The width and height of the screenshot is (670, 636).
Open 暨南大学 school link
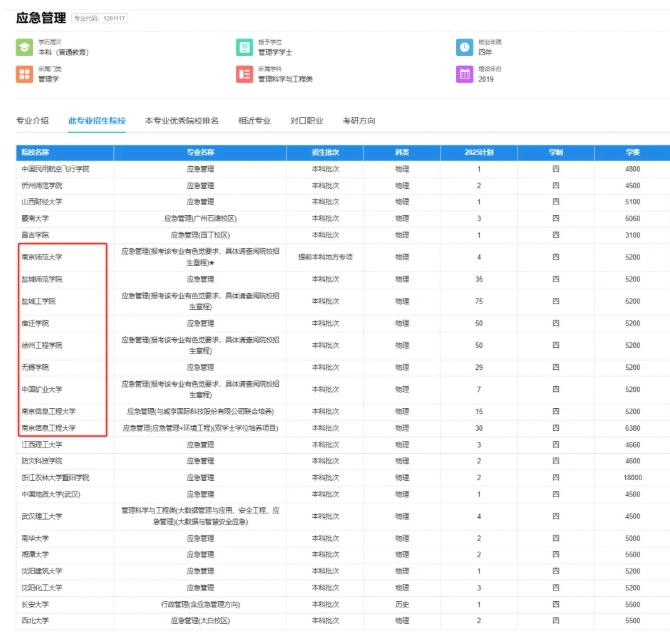point(35,218)
